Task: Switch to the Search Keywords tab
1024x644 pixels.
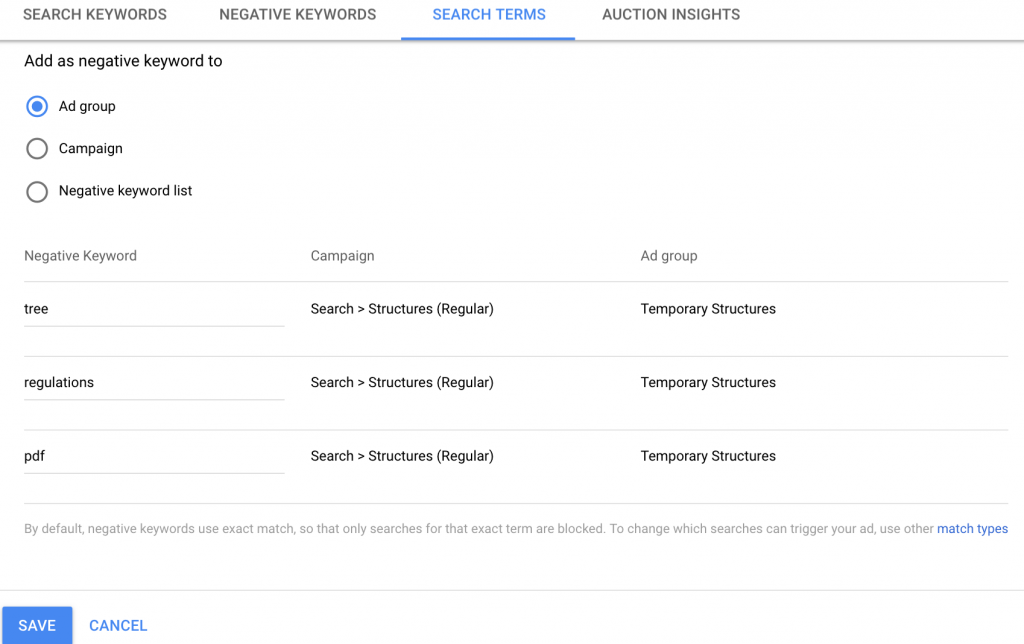Action: click(95, 14)
